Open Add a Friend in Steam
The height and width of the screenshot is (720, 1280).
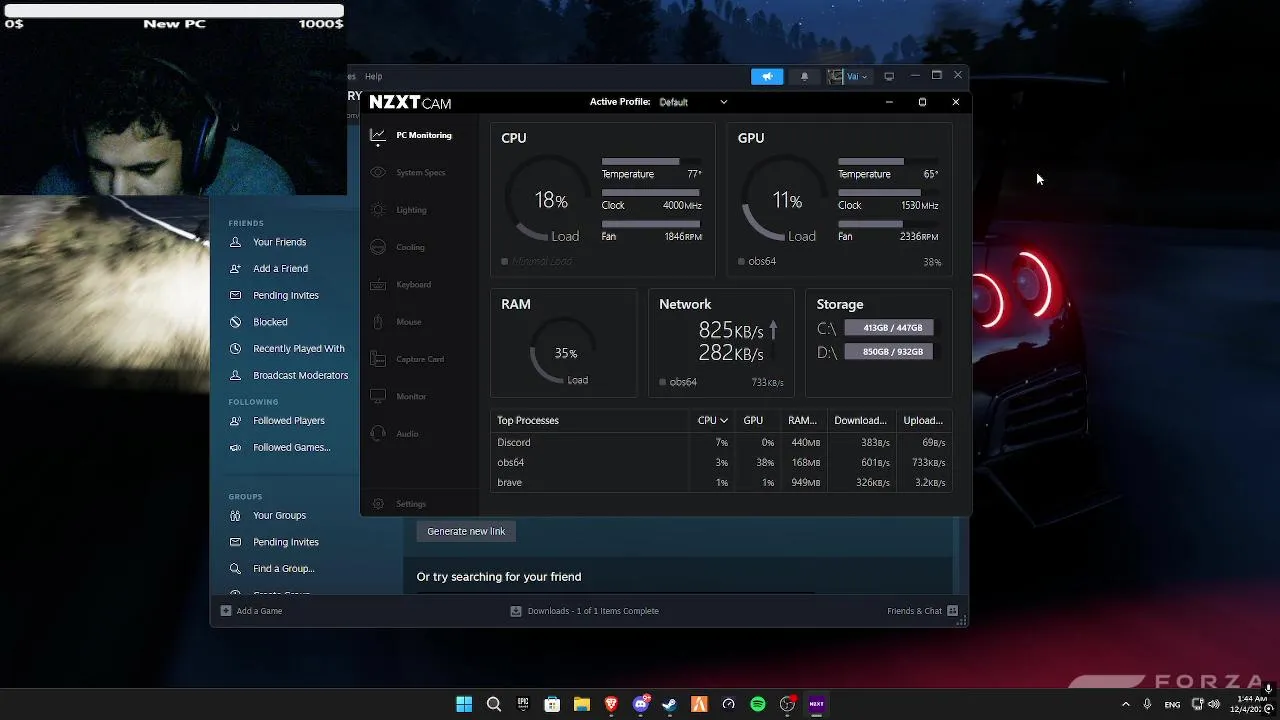(x=280, y=268)
